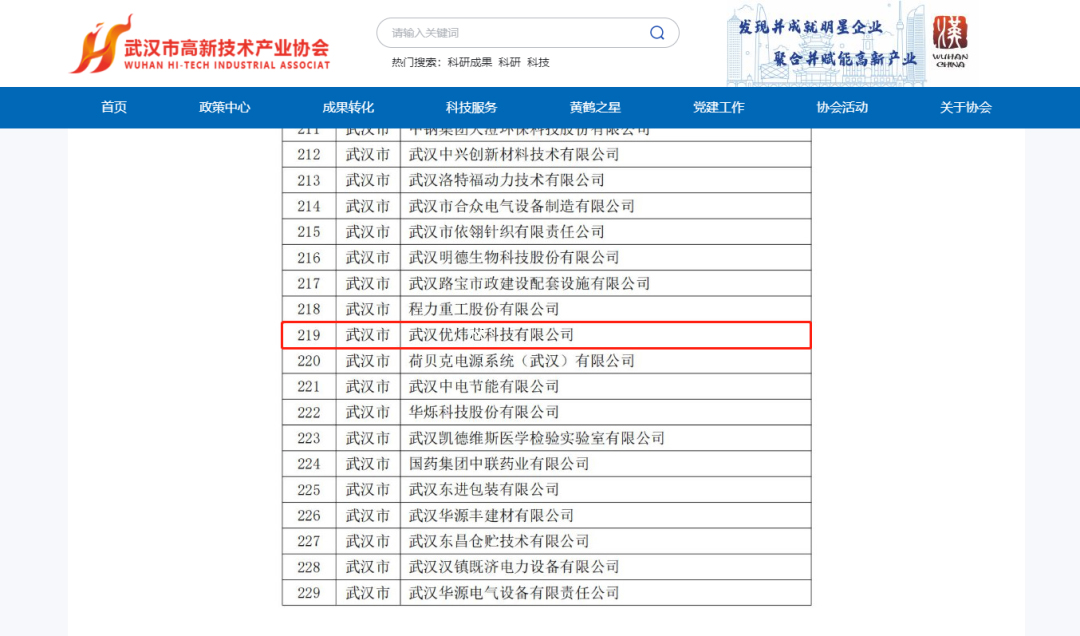
Task: Select 武汉东进包装有限公司 cell
Action: pyautogui.click(x=605, y=490)
